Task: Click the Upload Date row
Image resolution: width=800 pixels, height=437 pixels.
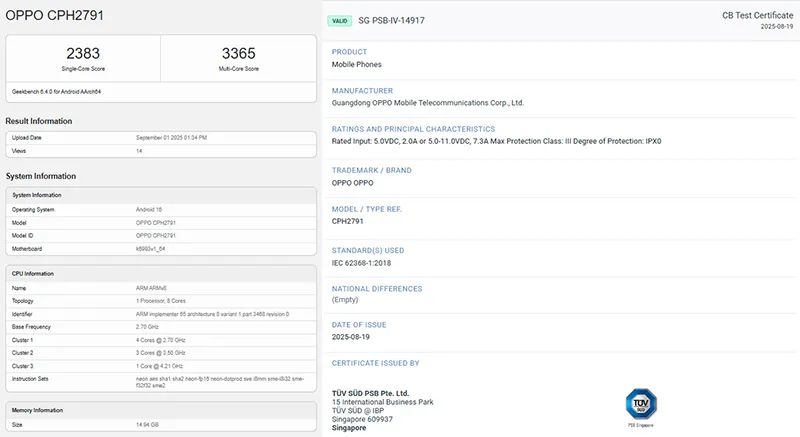Action: click(160, 137)
